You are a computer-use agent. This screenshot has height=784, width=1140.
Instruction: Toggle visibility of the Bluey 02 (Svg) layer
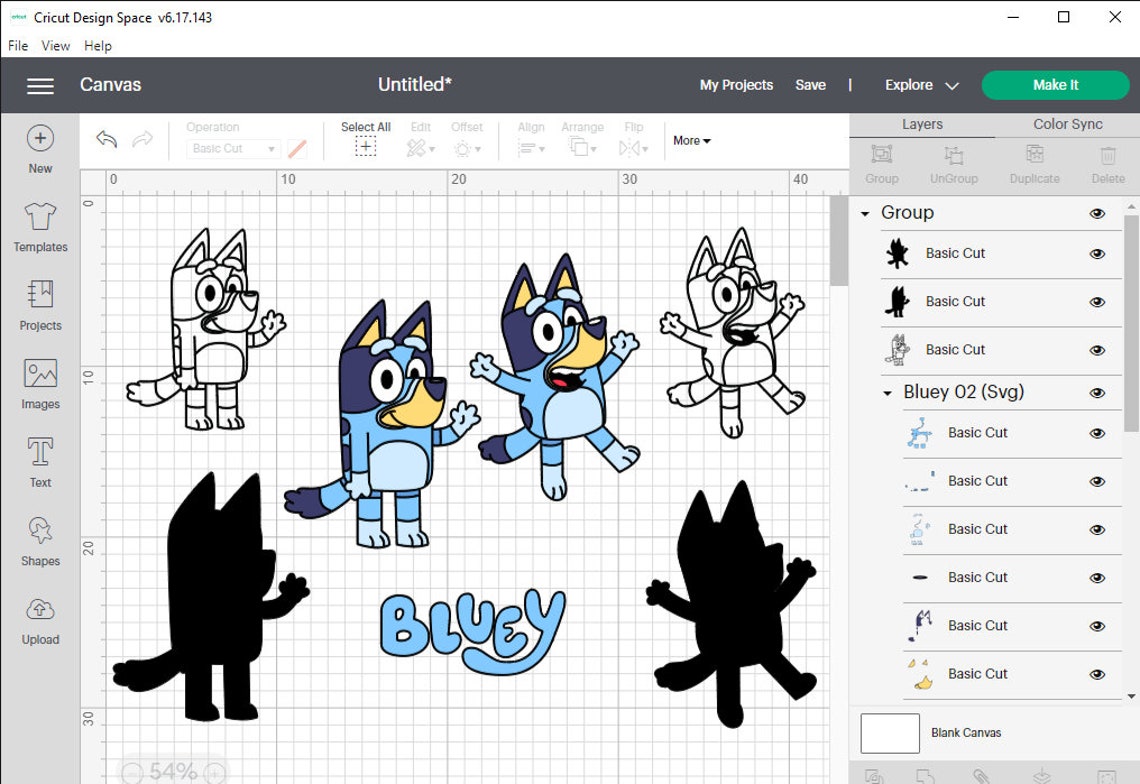(1097, 392)
